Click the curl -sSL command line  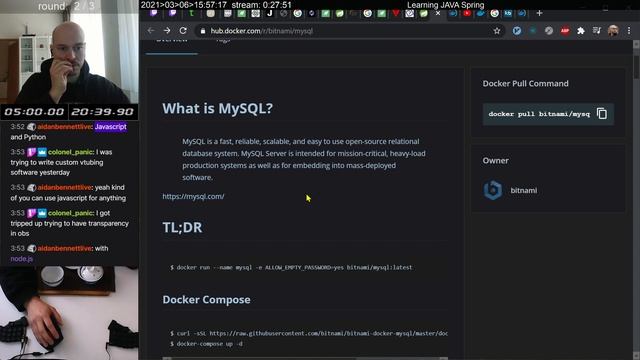pos(309,333)
